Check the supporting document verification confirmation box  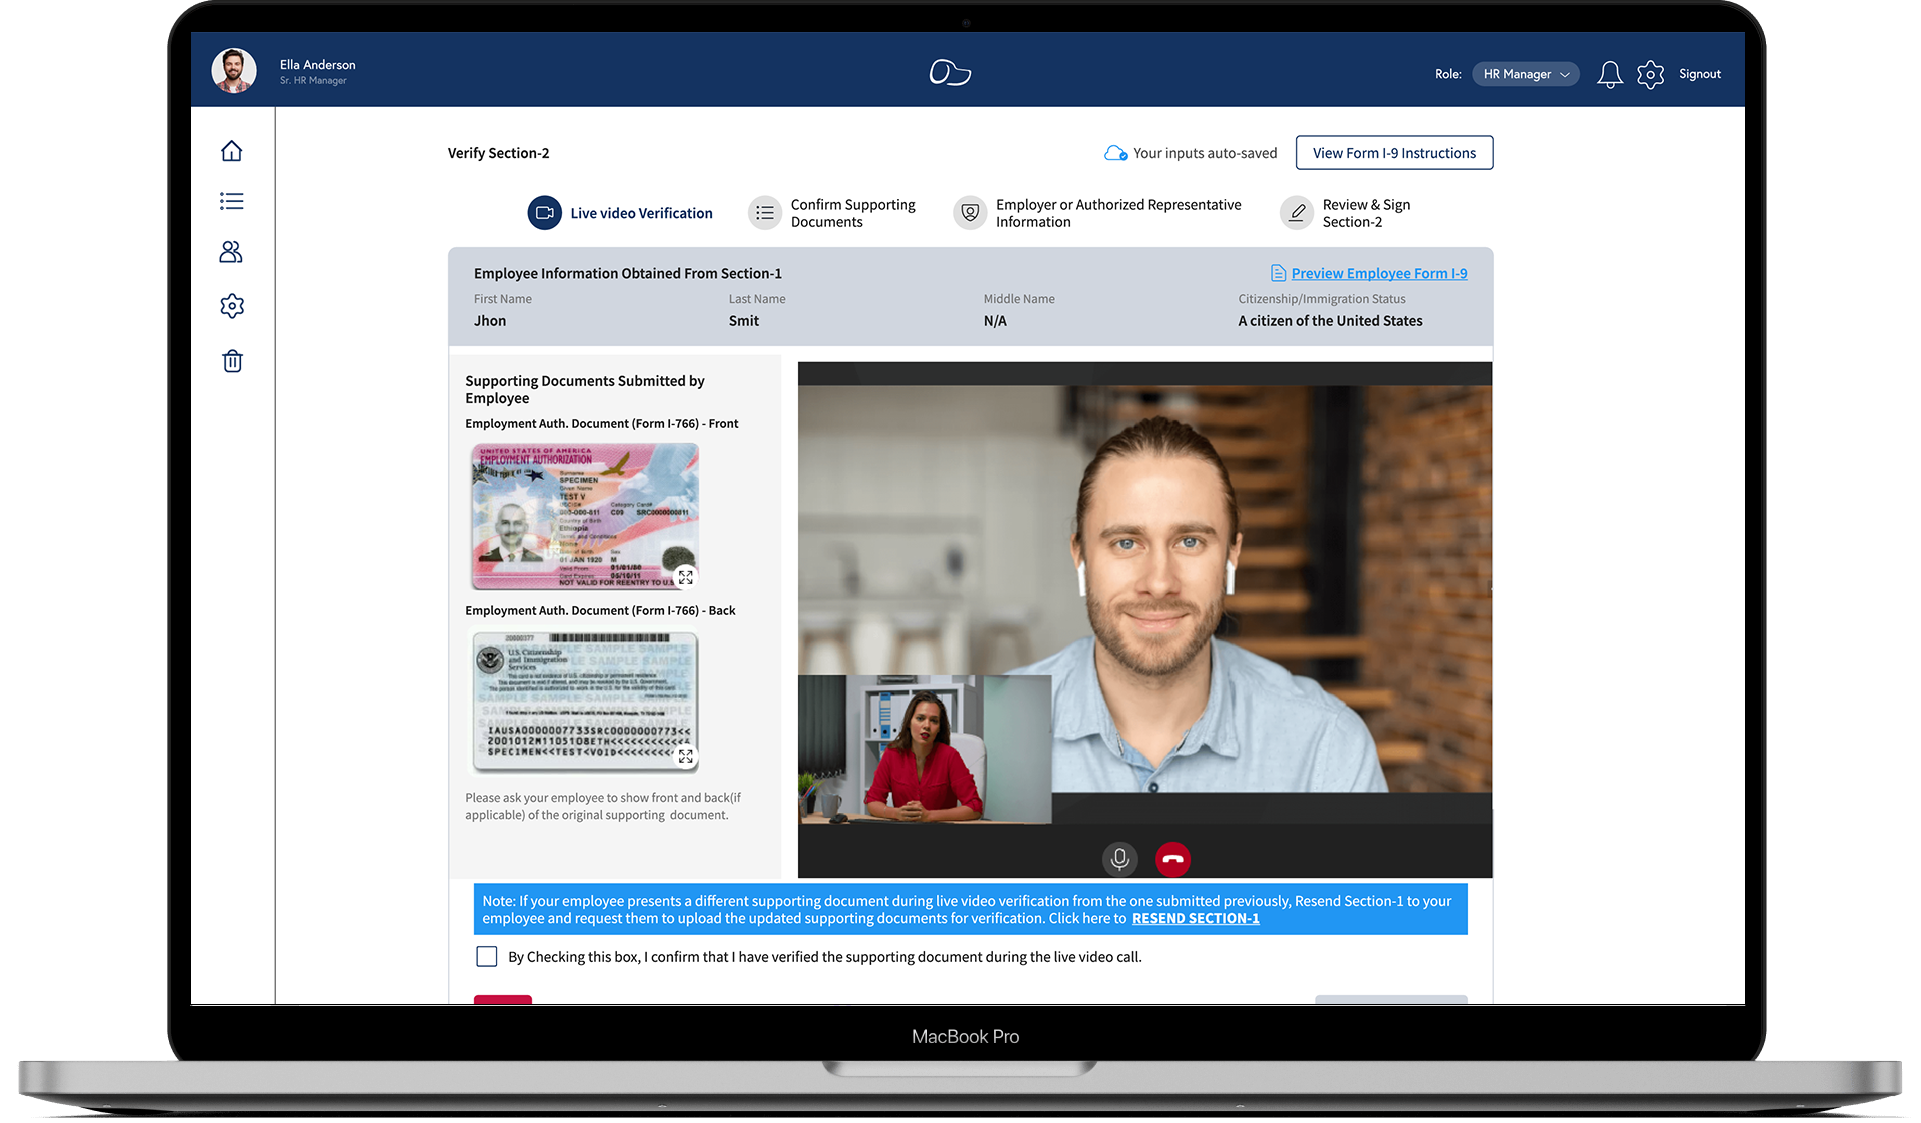[x=486, y=956]
